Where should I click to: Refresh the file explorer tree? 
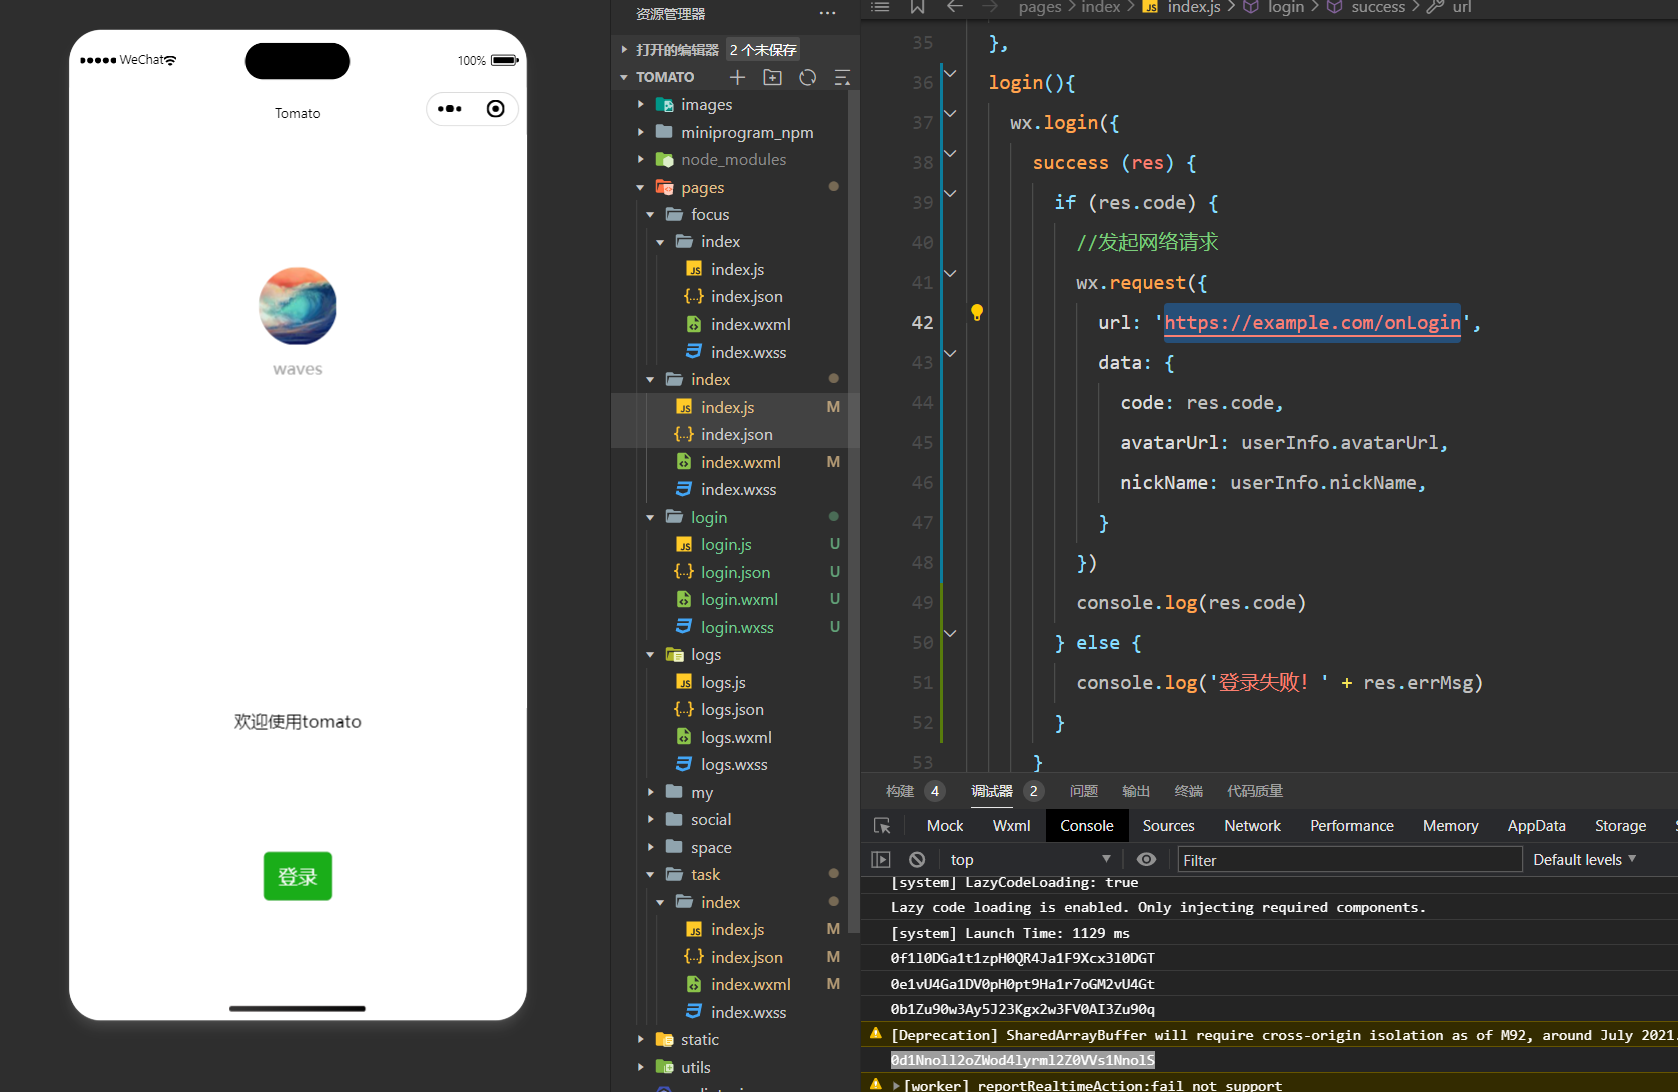tap(807, 77)
